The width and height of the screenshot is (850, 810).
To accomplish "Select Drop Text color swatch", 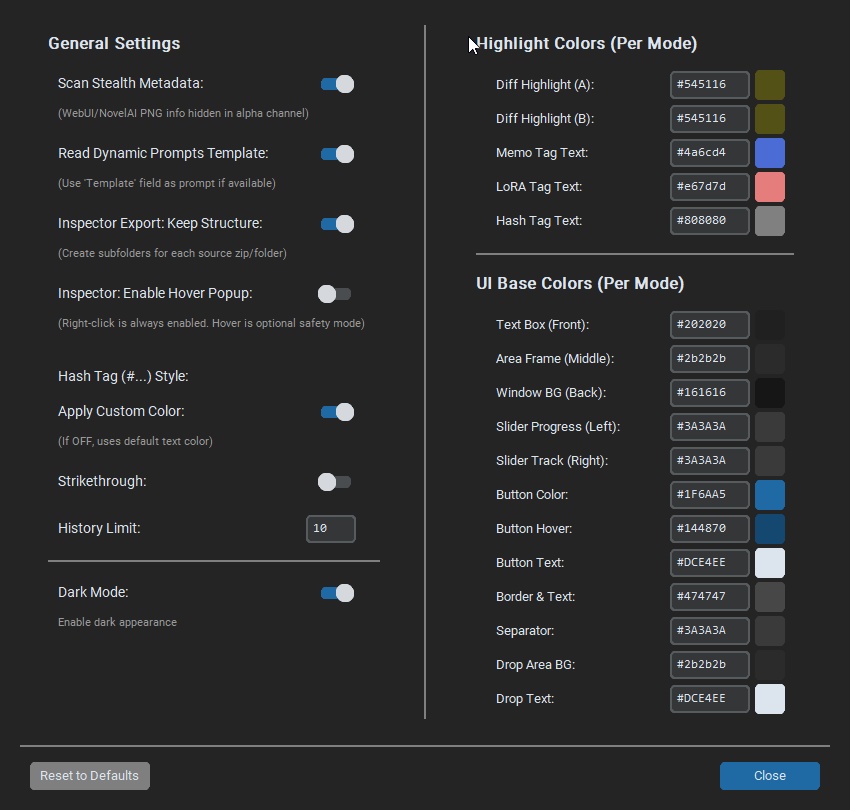I will pyautogui.click(x=769, y=699).
